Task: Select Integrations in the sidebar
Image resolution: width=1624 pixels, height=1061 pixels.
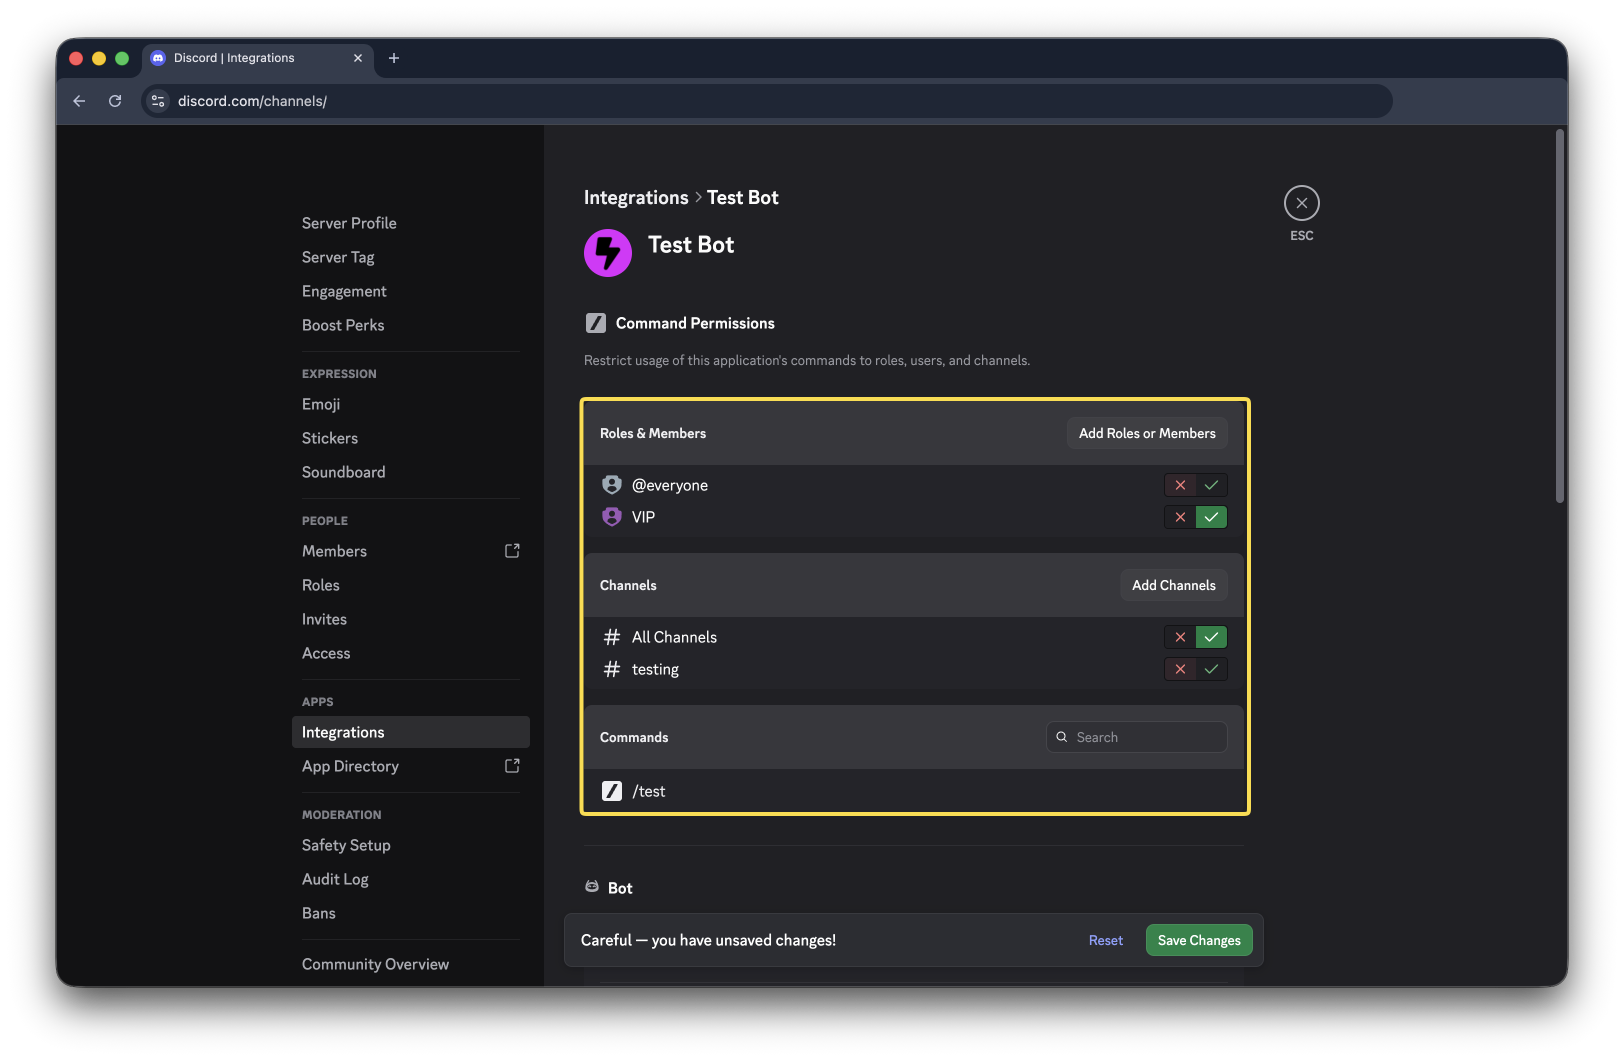Action: coord(410,732)
